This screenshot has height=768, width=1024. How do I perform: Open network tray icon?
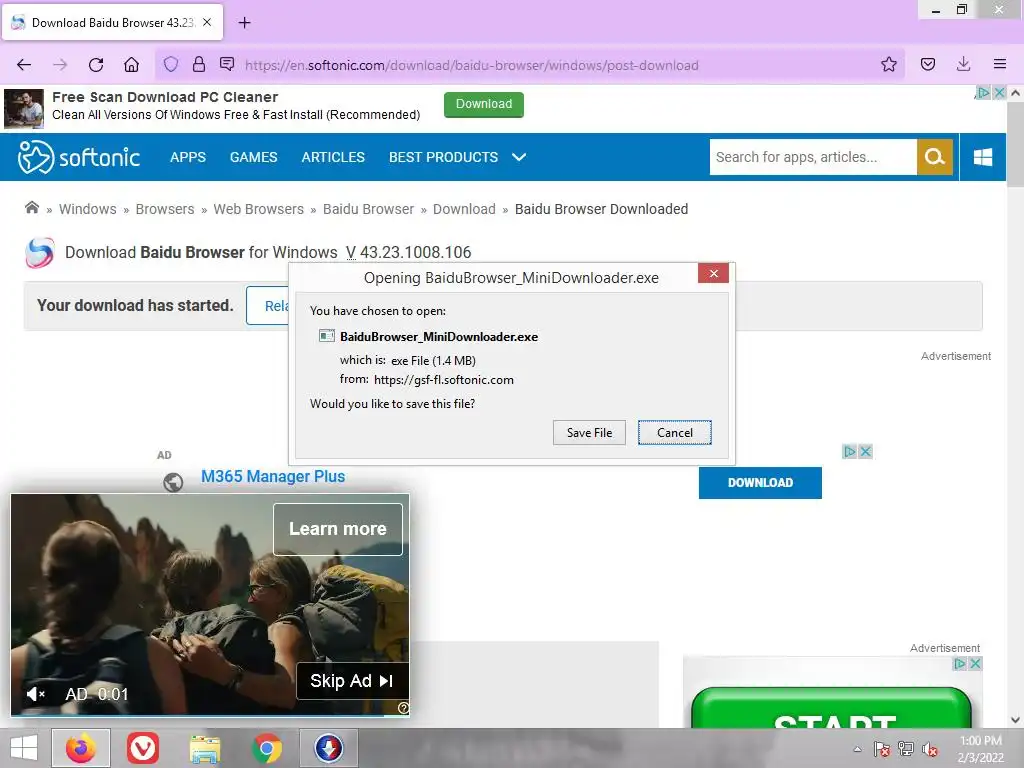pos(906,749)
